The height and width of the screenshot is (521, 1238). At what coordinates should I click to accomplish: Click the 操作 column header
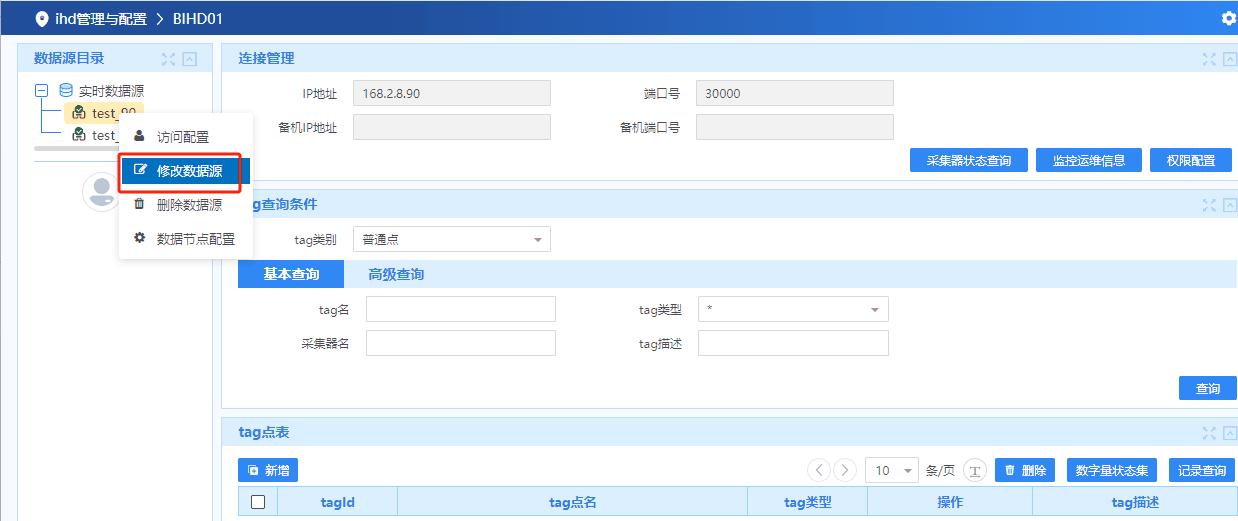950,503
